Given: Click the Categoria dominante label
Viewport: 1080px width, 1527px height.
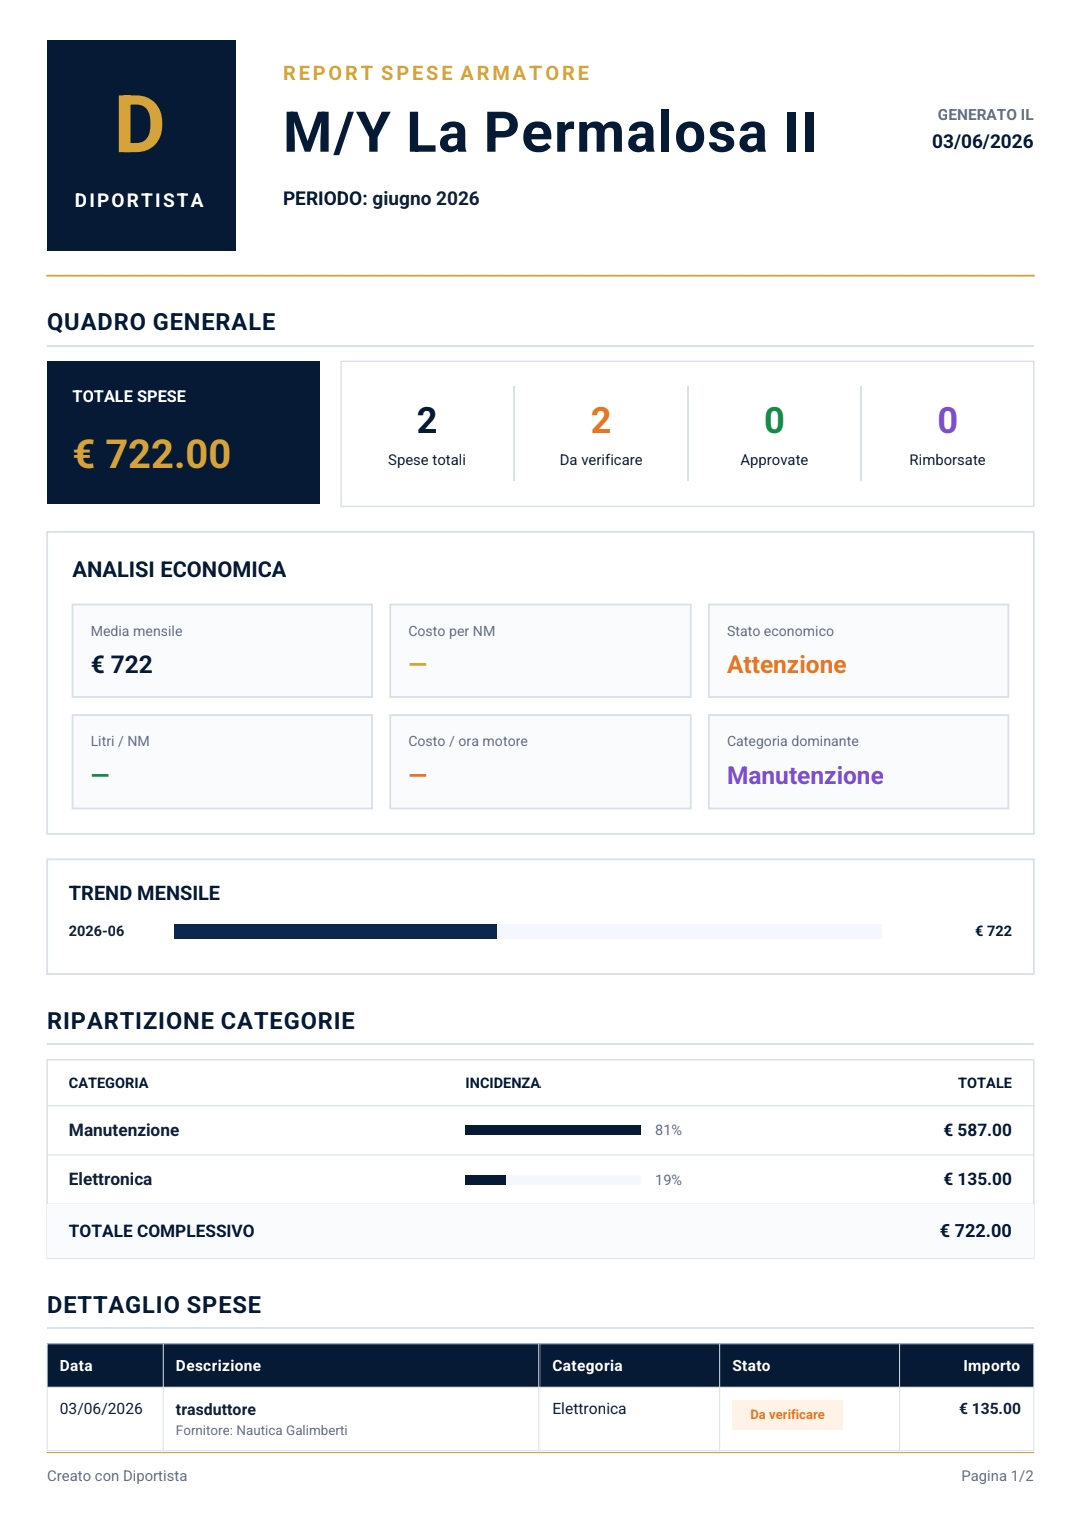Looking at the screenshot, I should [x=793, y=741].
